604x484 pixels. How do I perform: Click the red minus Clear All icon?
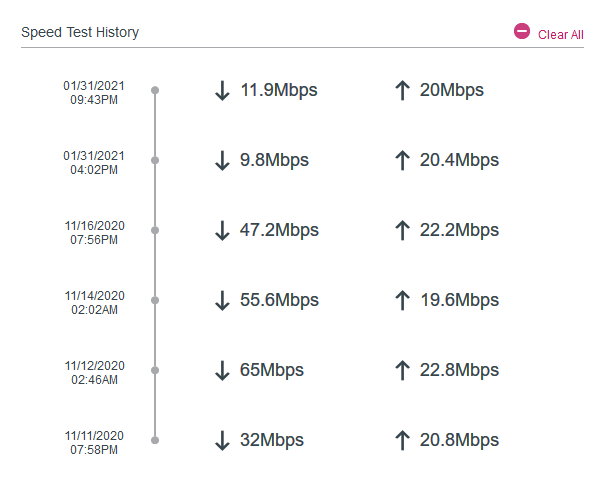coord(522,31)
